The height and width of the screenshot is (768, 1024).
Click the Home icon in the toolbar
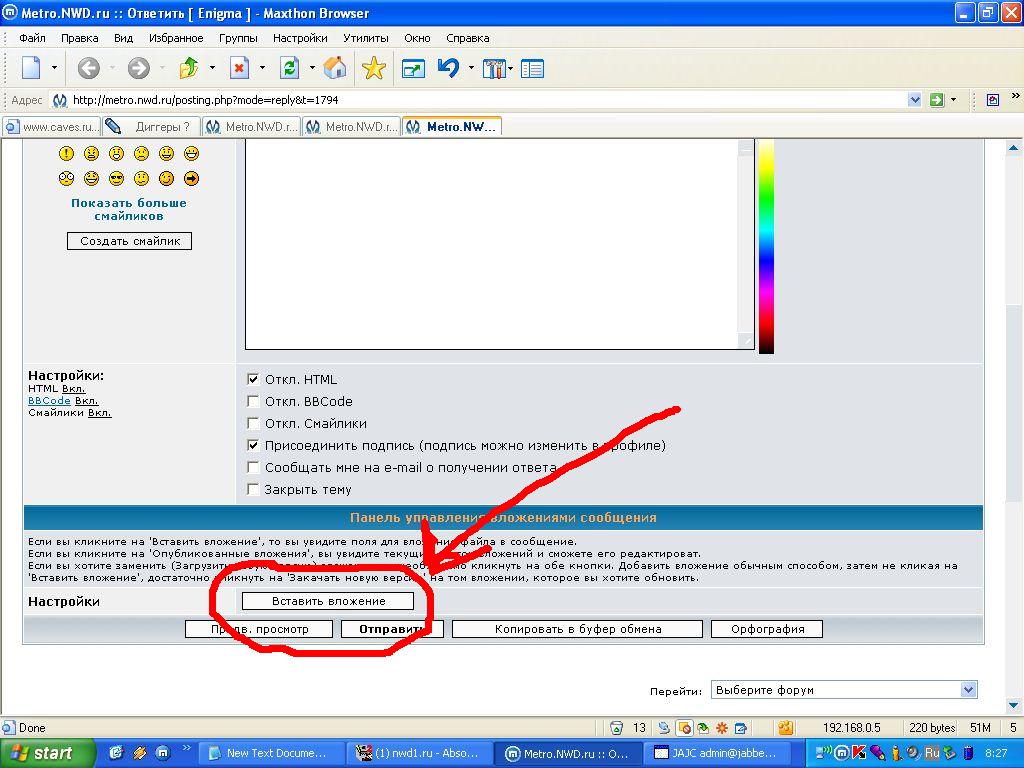point(335,68)
